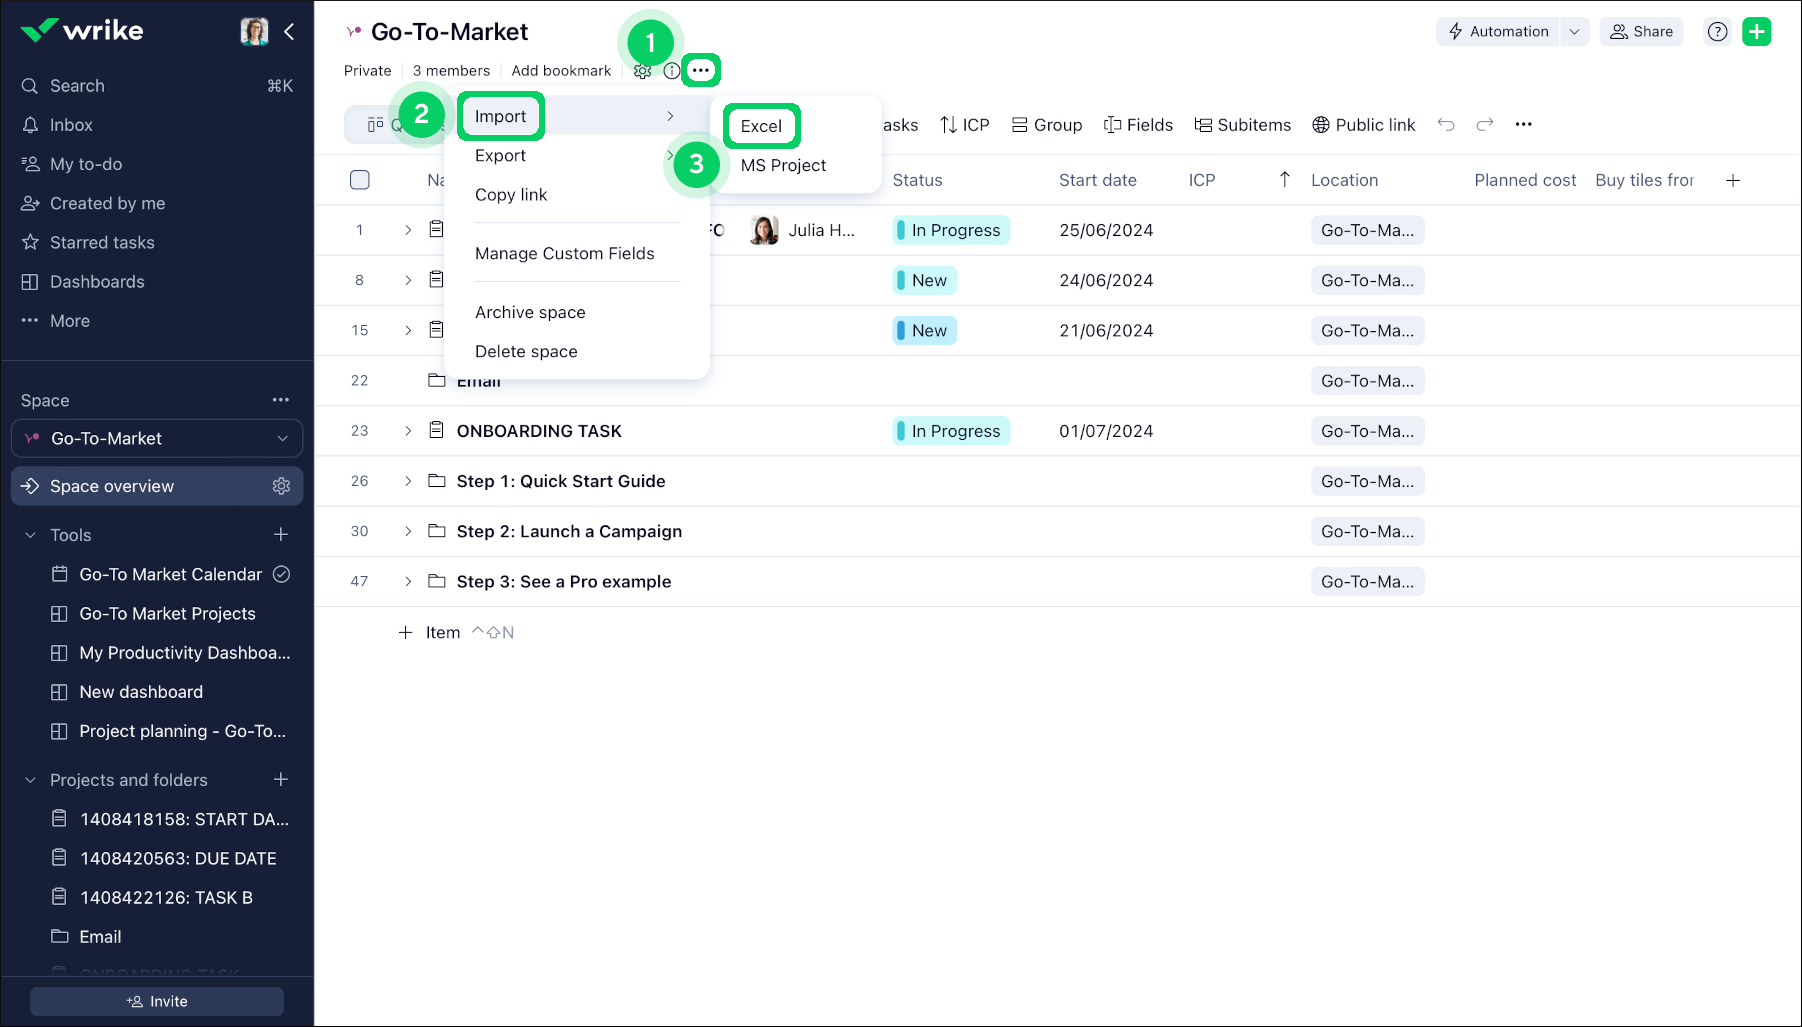Screen dimensions: 1802x1027
Task: Expand the ONBOARDING TASK row
Action: coord(408,431)
